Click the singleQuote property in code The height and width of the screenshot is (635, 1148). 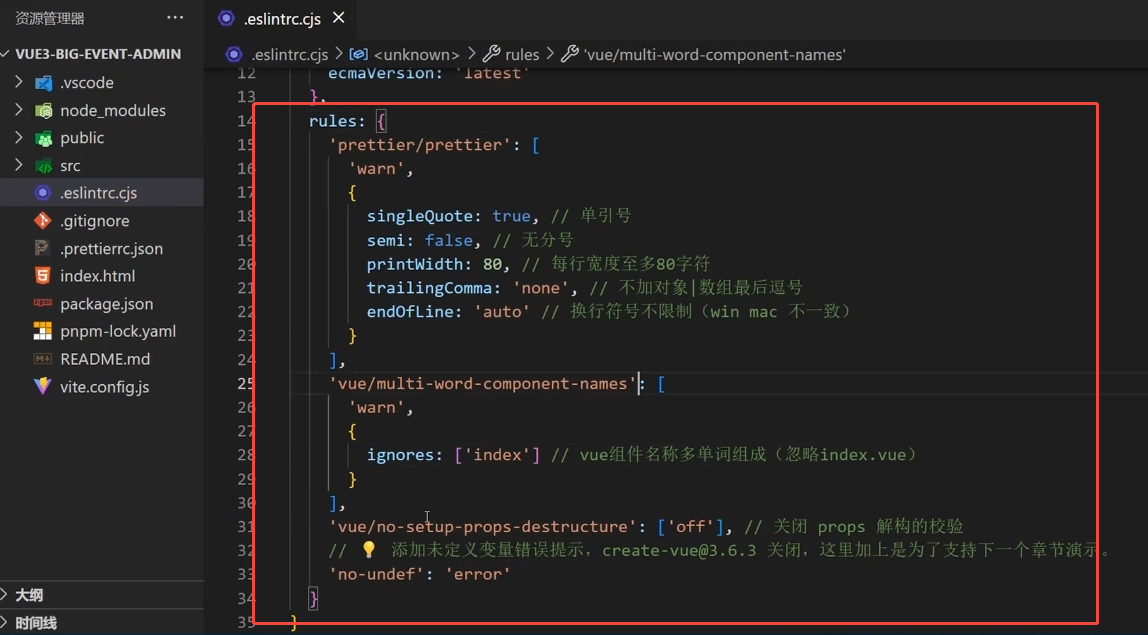(x=420, y=216)
